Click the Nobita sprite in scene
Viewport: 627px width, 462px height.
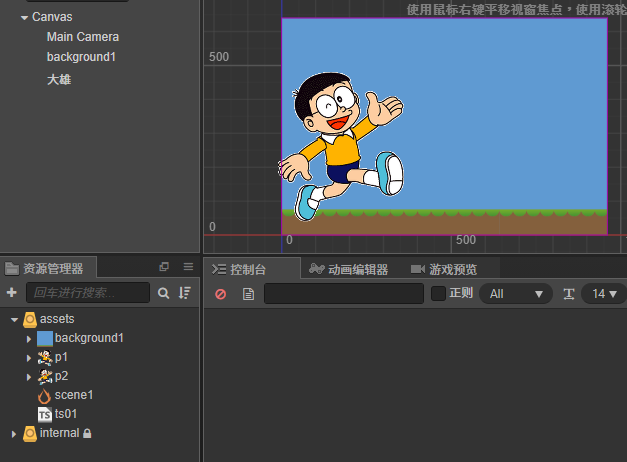[x=341, y=146]
